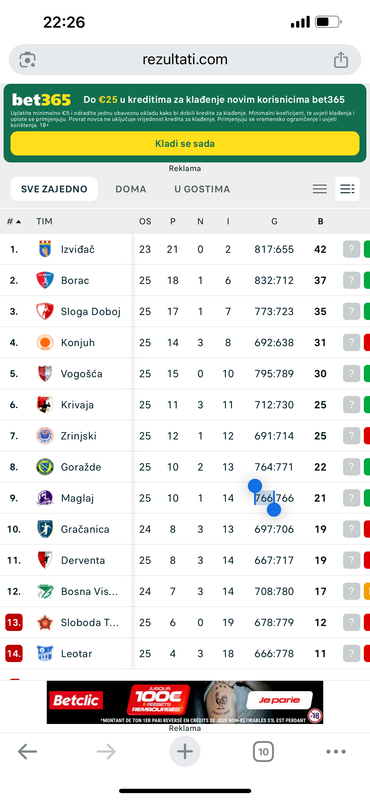This screenshot has width=370, height=800.
Task: Tap the browser share icon
Action: [x=341, y=60]
